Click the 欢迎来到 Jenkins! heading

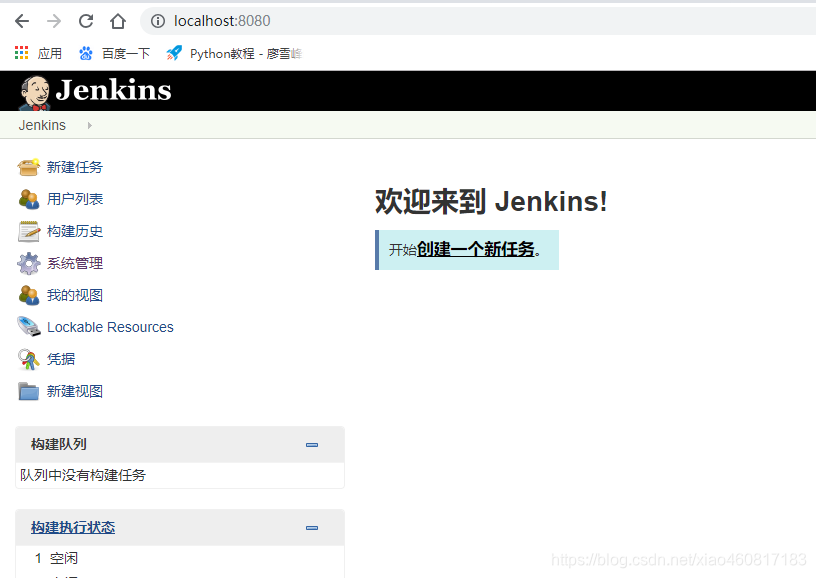click(x=491, y=201)
